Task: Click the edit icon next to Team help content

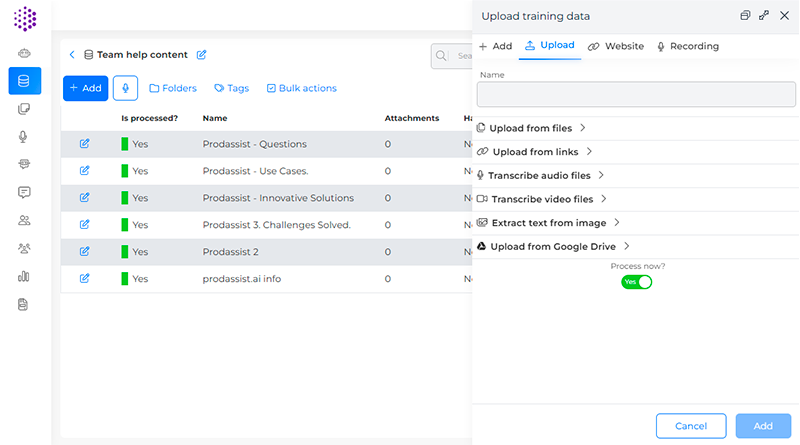Action: (x=202, y=55)
